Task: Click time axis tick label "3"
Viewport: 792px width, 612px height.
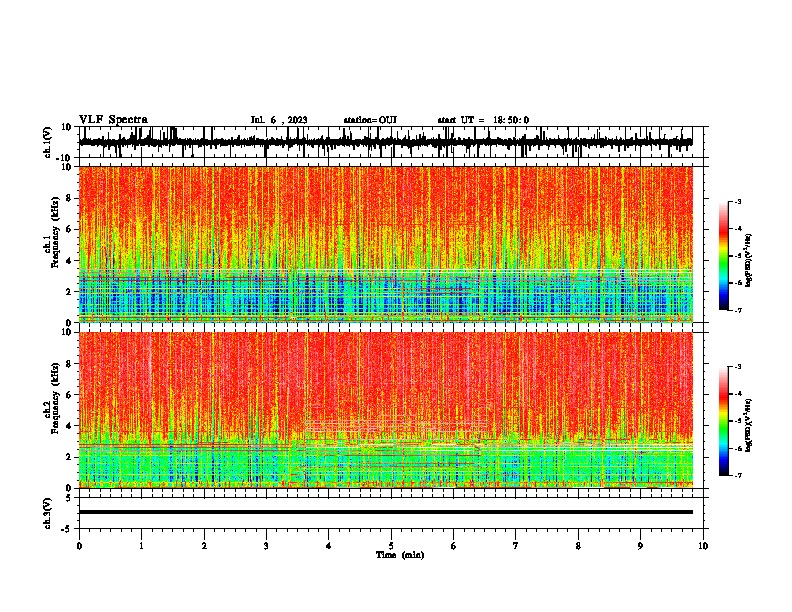Action: click(266, 546)
